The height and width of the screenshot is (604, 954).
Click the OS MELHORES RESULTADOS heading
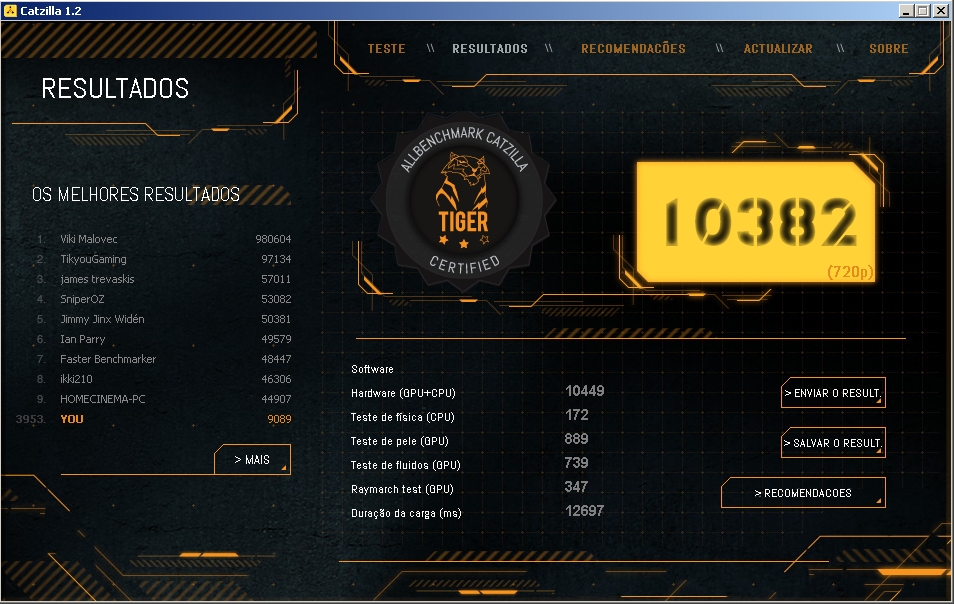pyautogui.click(x=136, y=195)
